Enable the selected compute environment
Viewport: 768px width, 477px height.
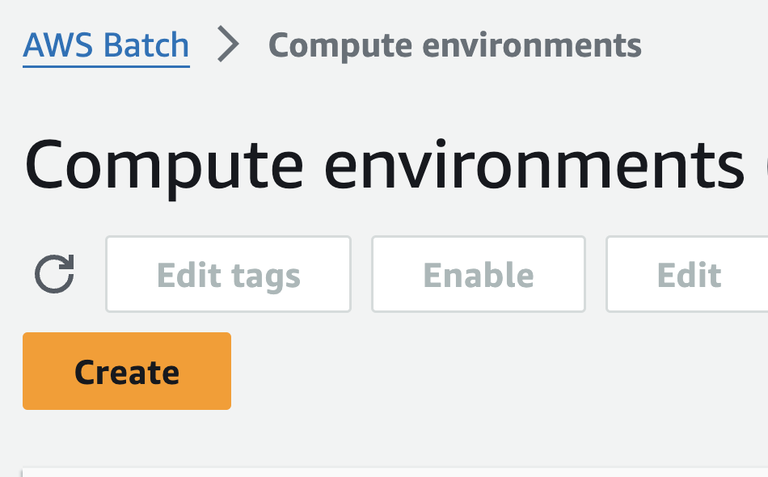coord(478,274)
